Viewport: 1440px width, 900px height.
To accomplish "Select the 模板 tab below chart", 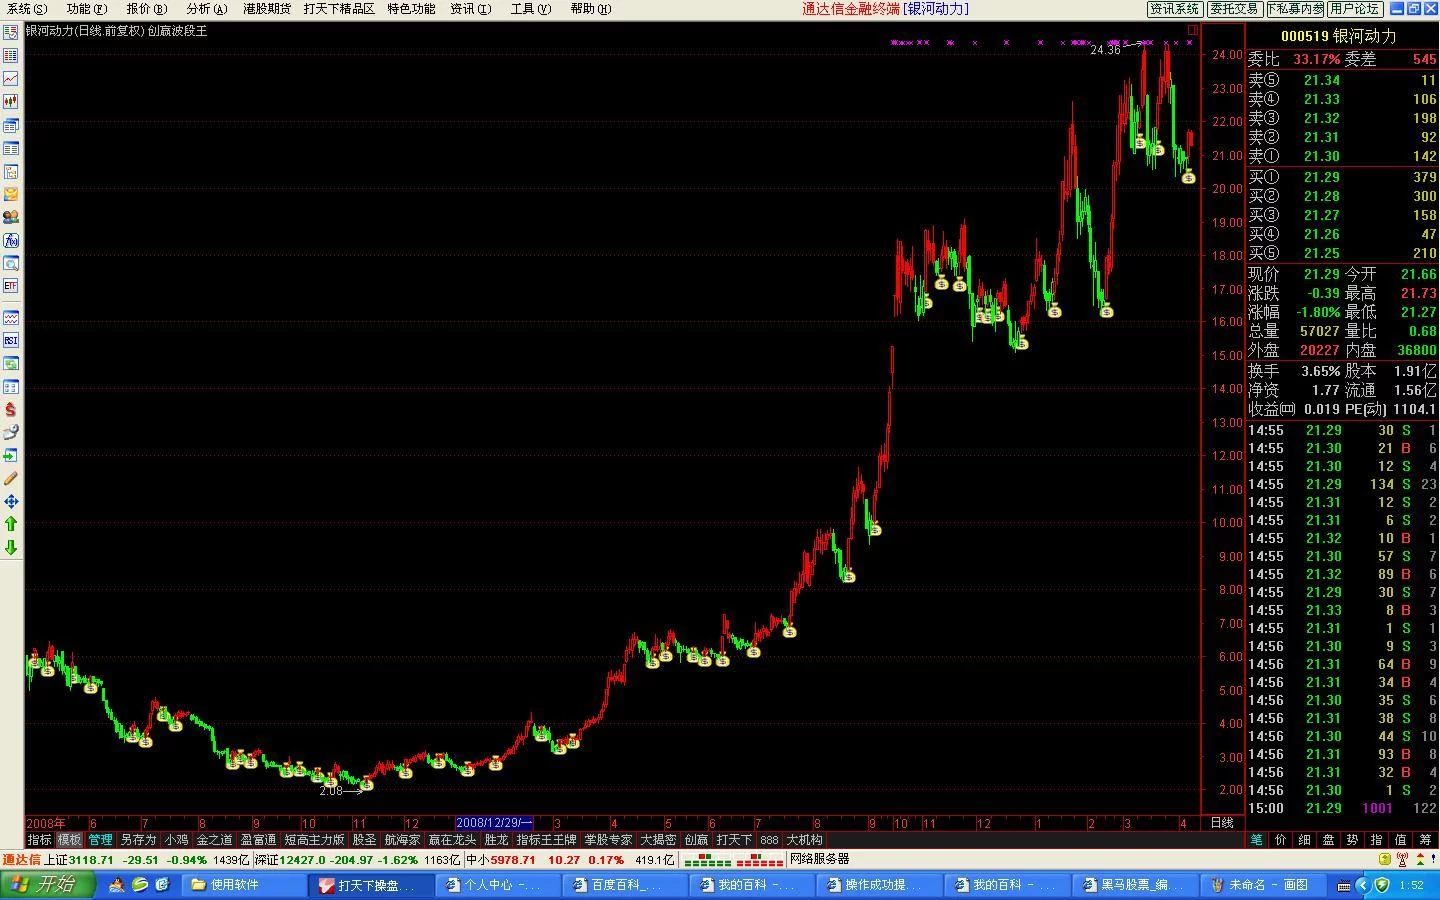I will pos(69,840).
